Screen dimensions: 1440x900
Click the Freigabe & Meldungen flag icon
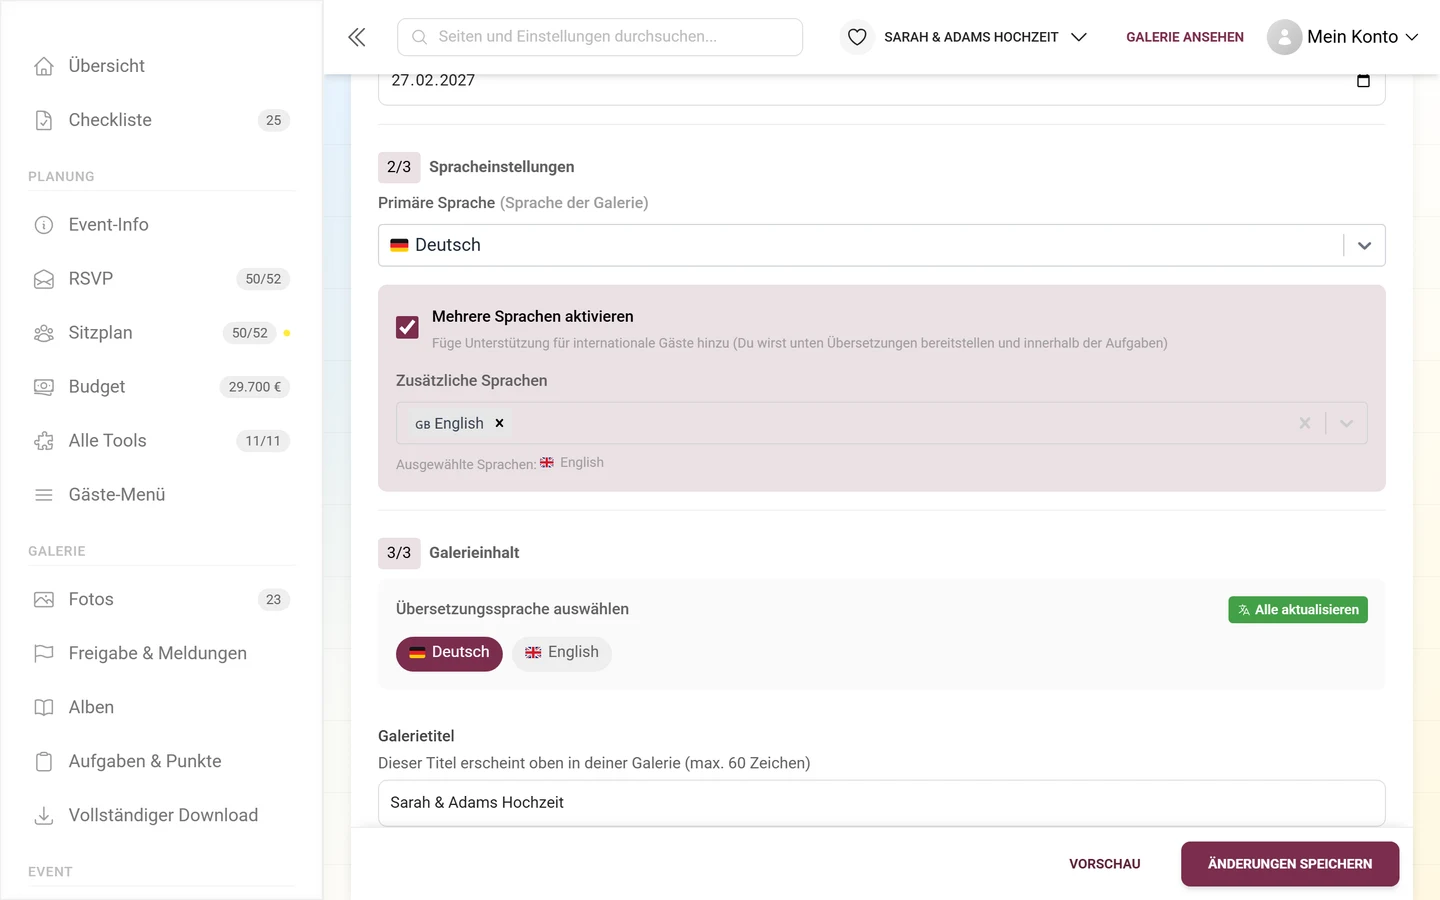[x=44, y=654]
